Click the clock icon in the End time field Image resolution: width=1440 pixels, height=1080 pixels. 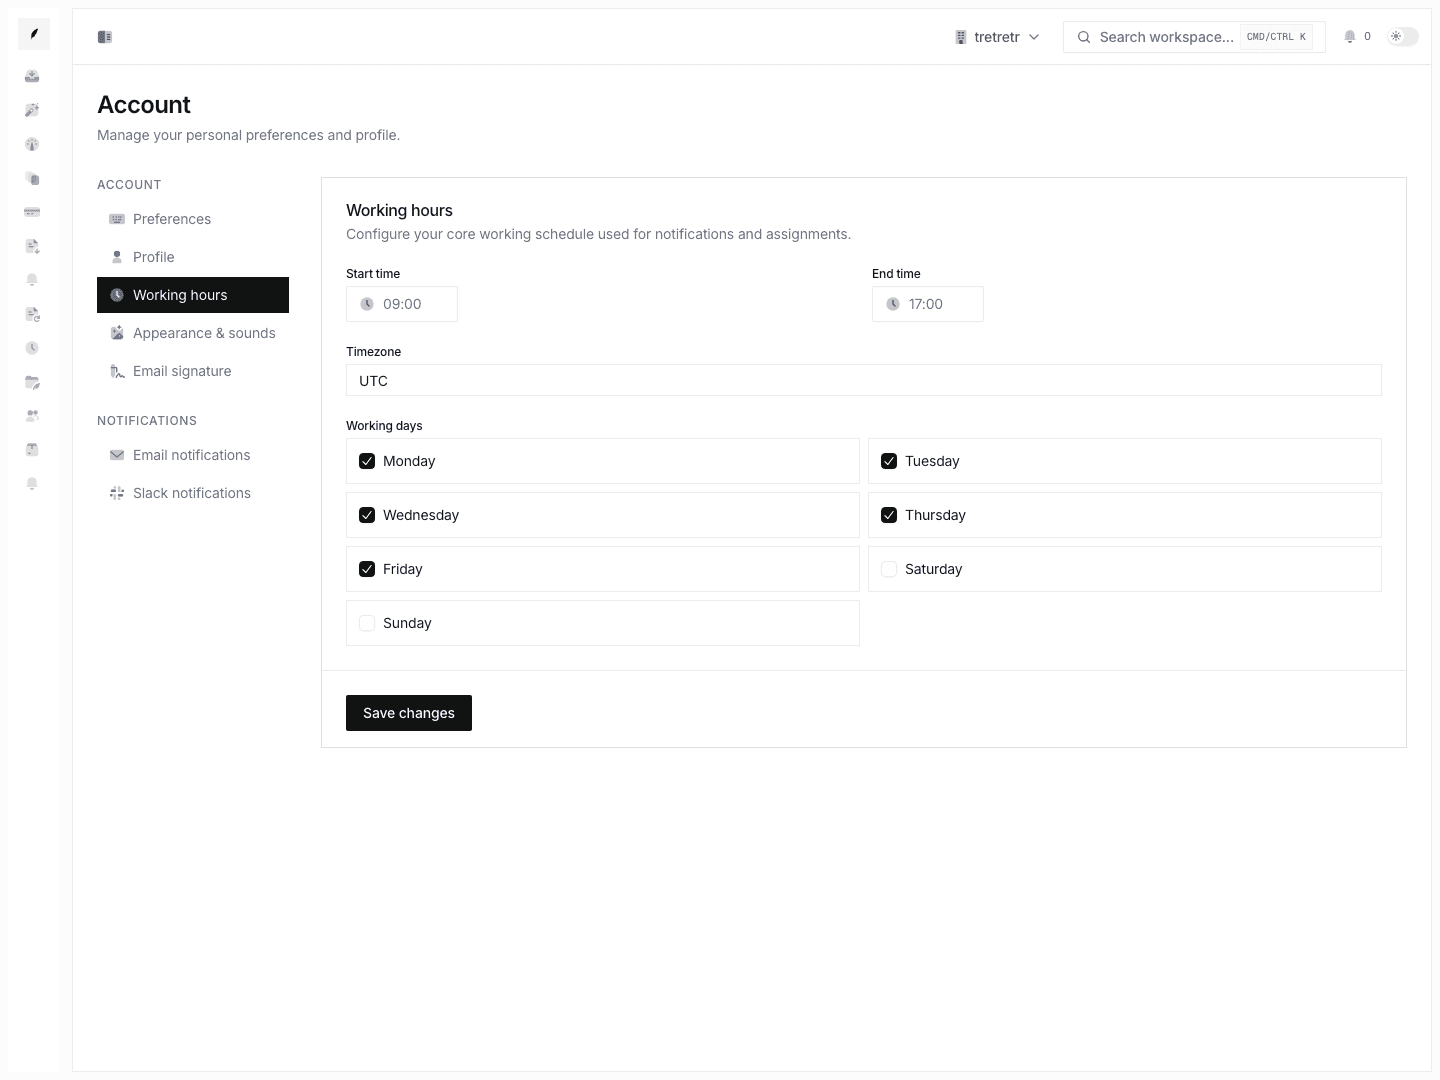893,304
